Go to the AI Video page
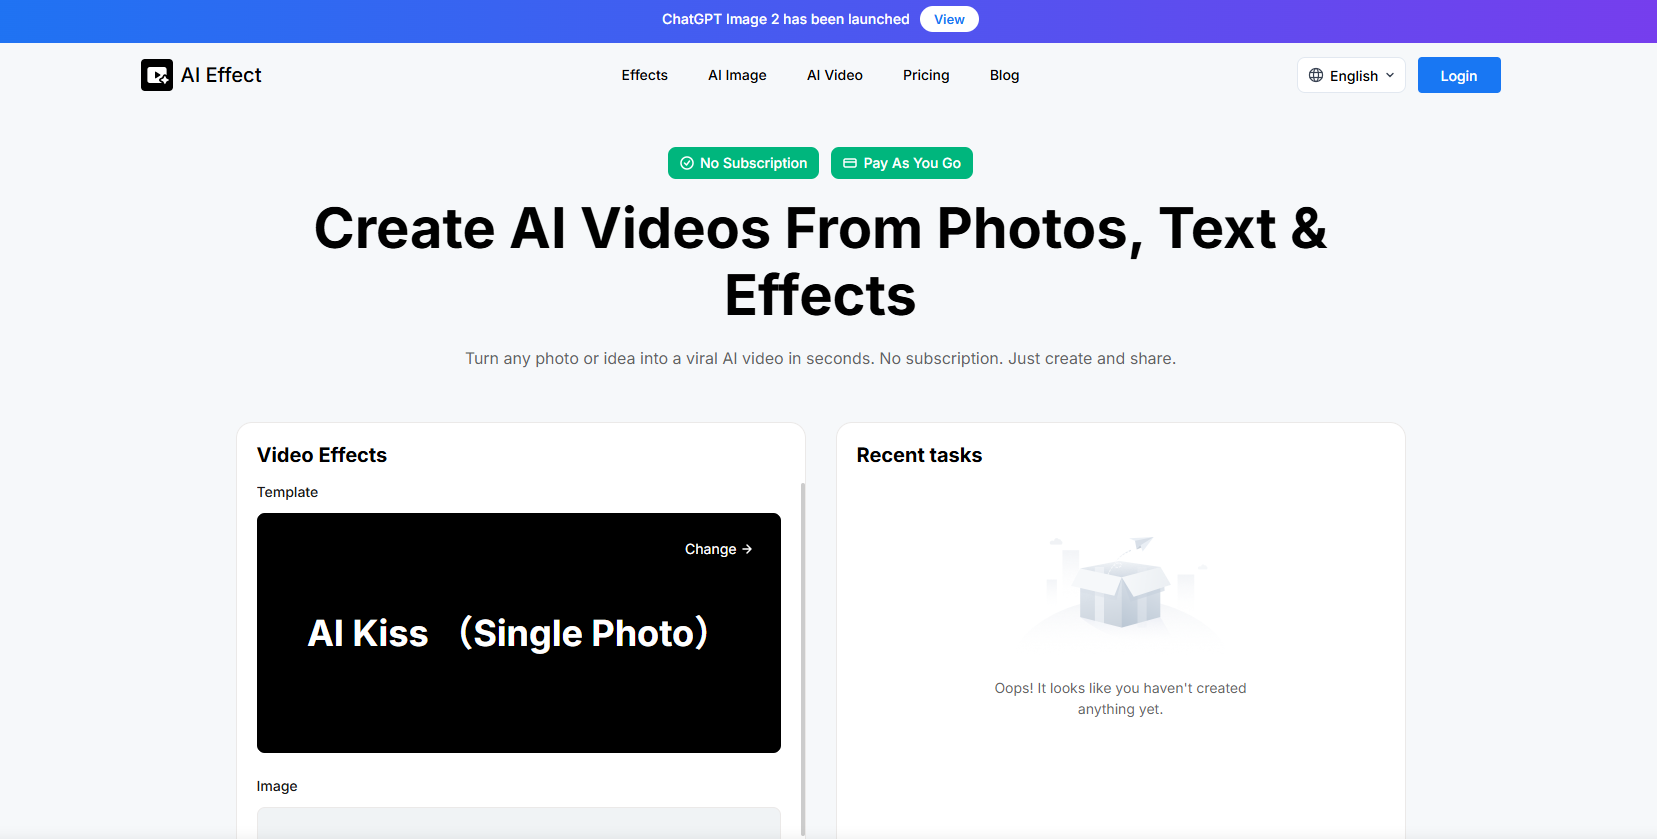The height and width of the screenshot is (839, 1657). pos(834,75)
